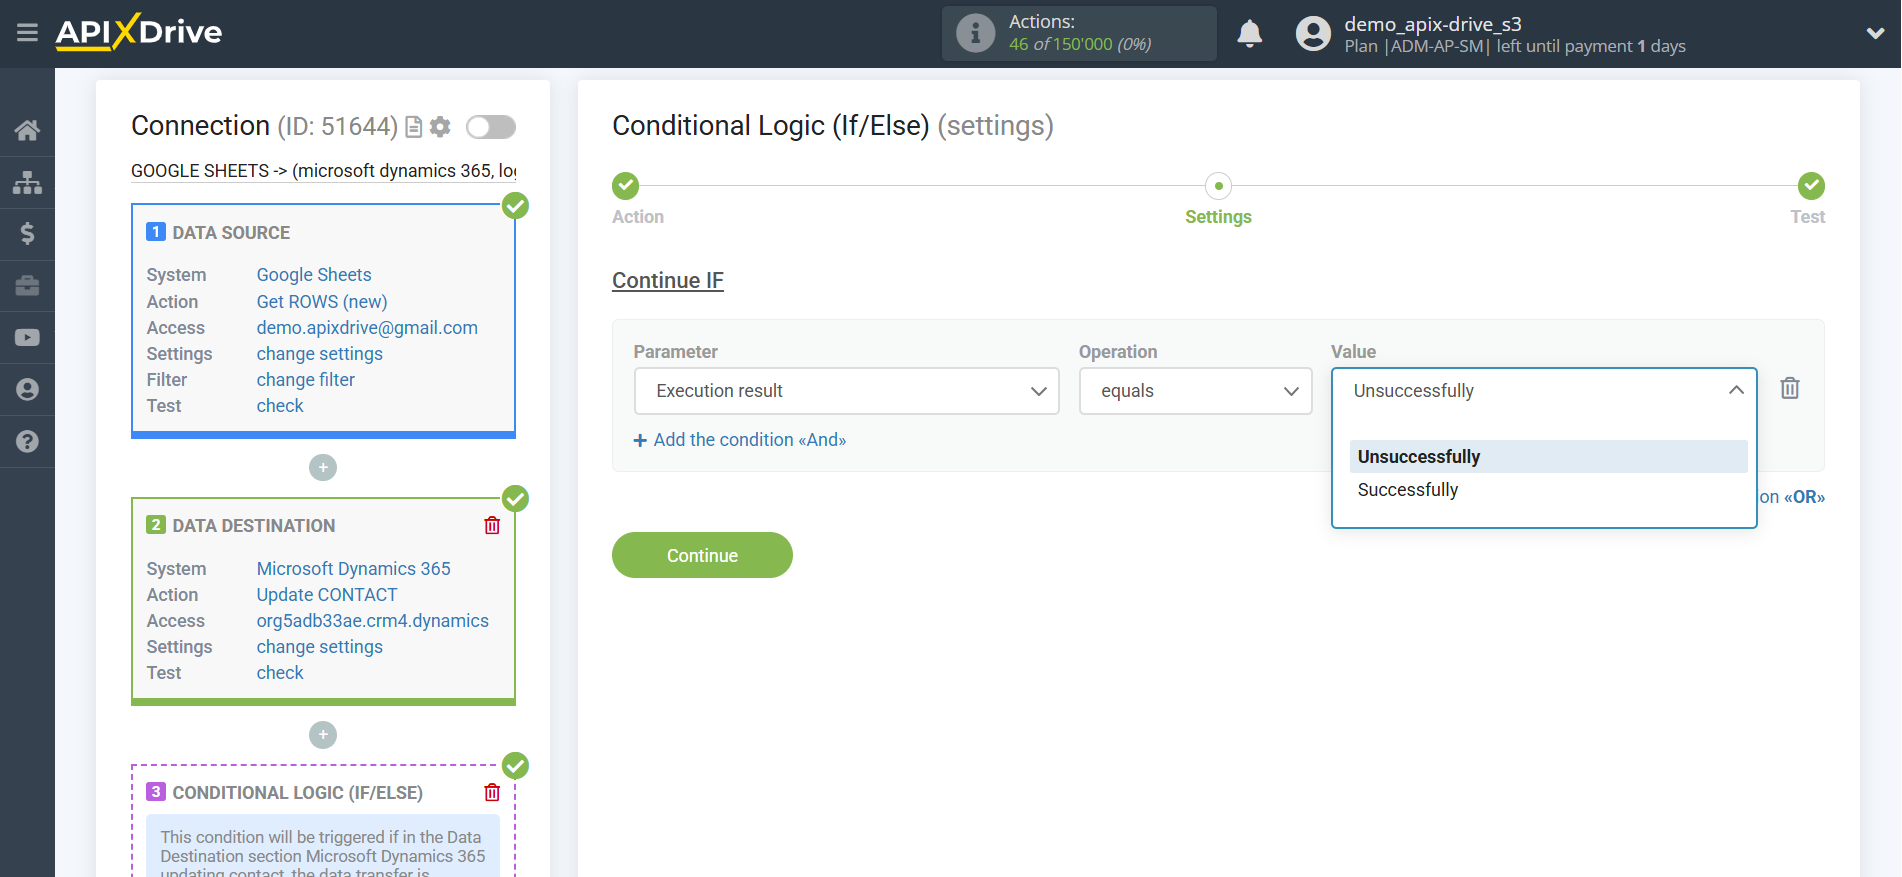Open the Get ROWS (new) action link
1902x877 pixels.
322,302
